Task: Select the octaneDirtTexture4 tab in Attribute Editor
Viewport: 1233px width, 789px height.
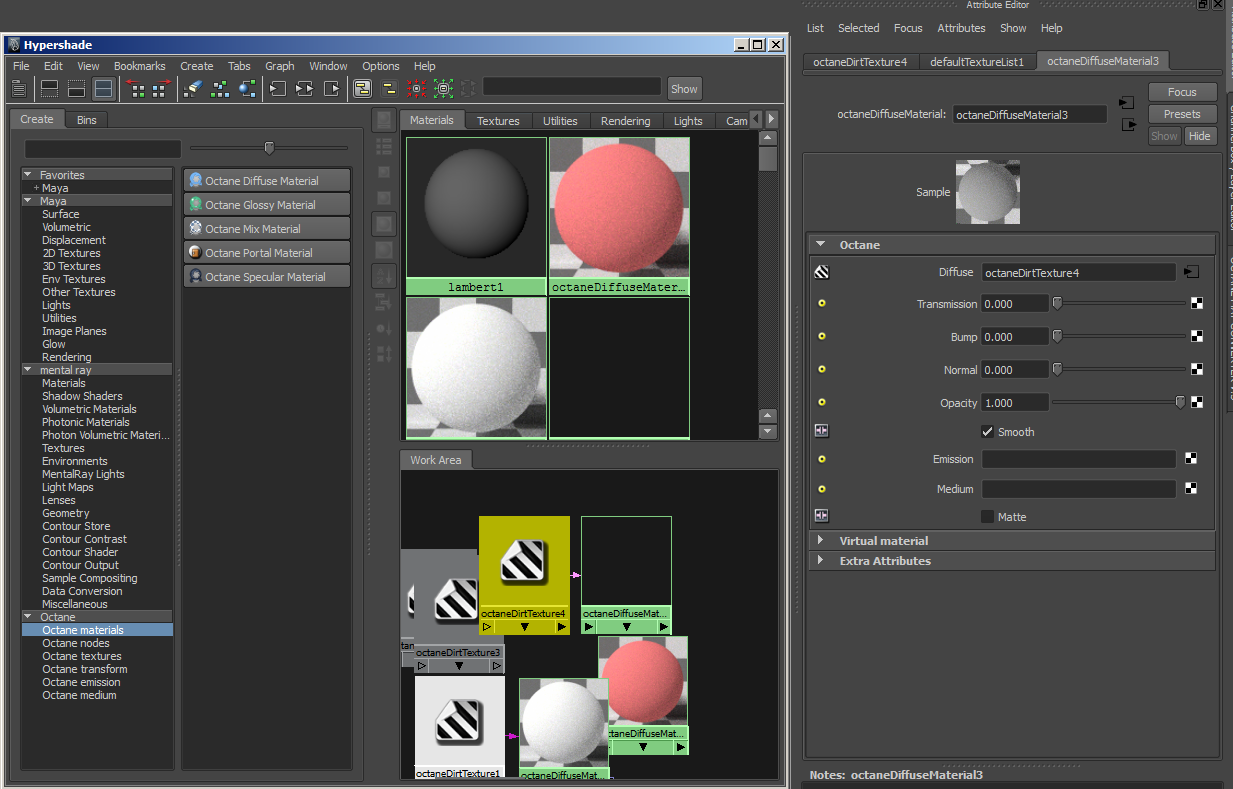Action: [x=860, y=62]
